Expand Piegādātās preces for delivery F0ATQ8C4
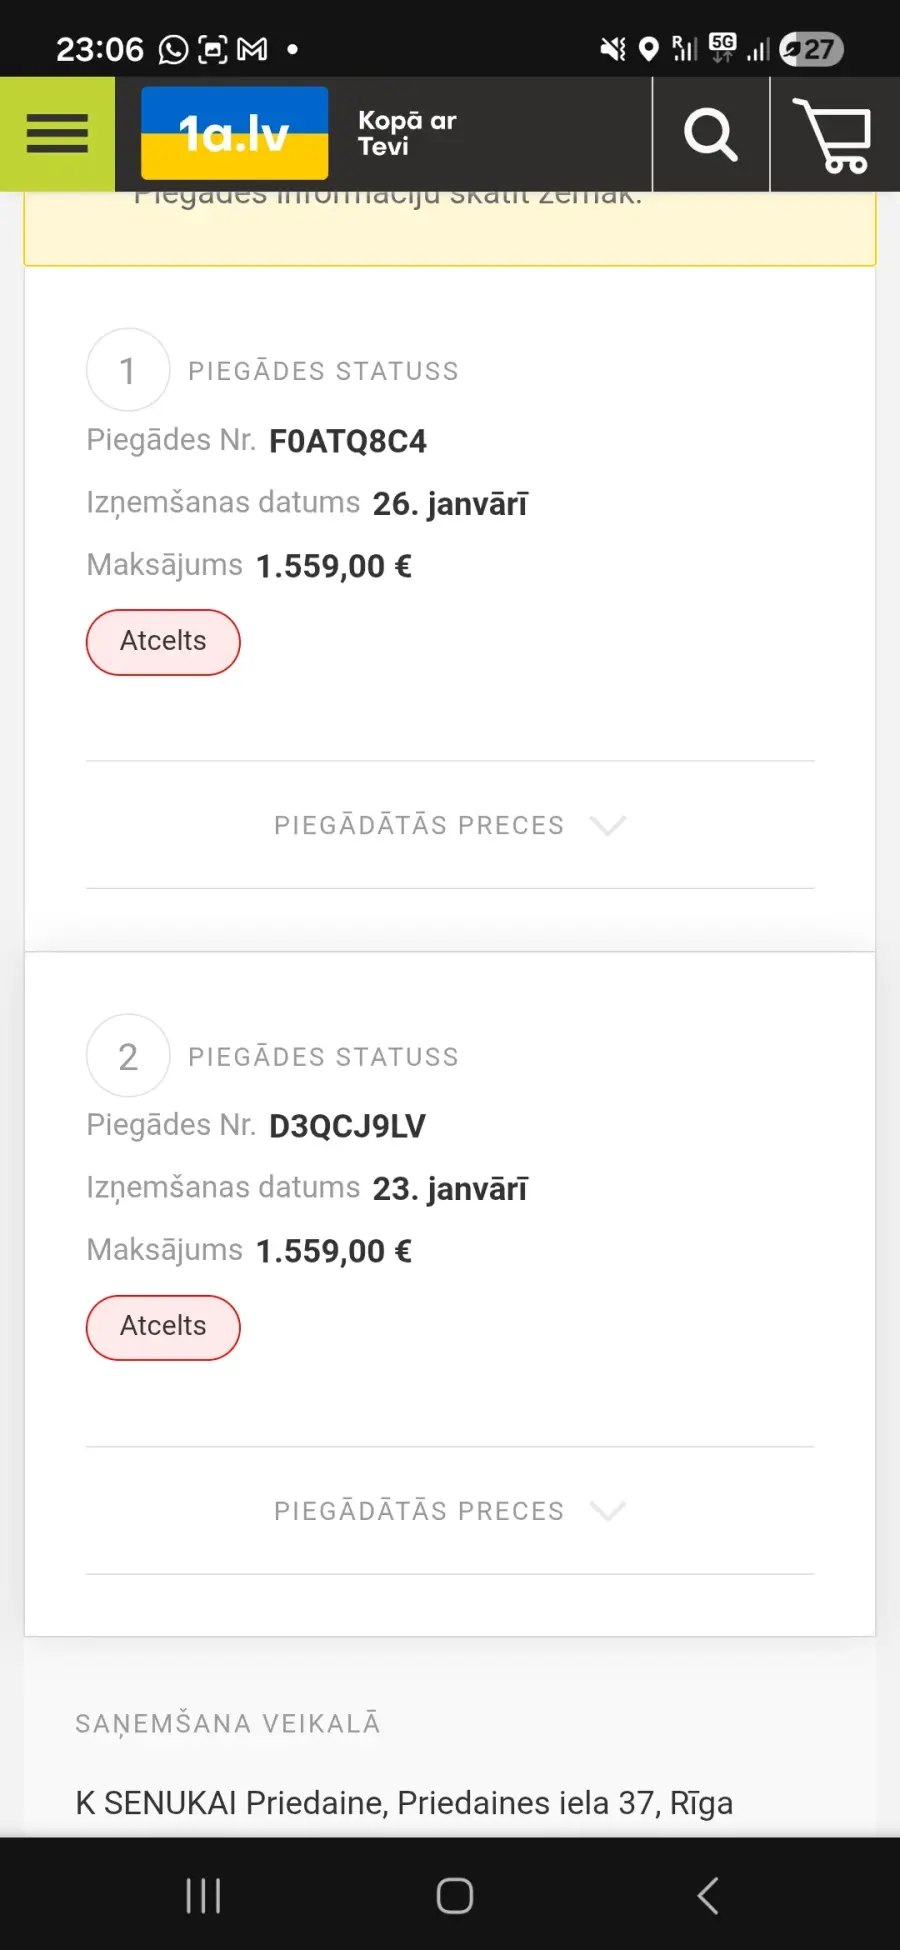This screenshot has width=900, height=1950. (x=419, y=825)
